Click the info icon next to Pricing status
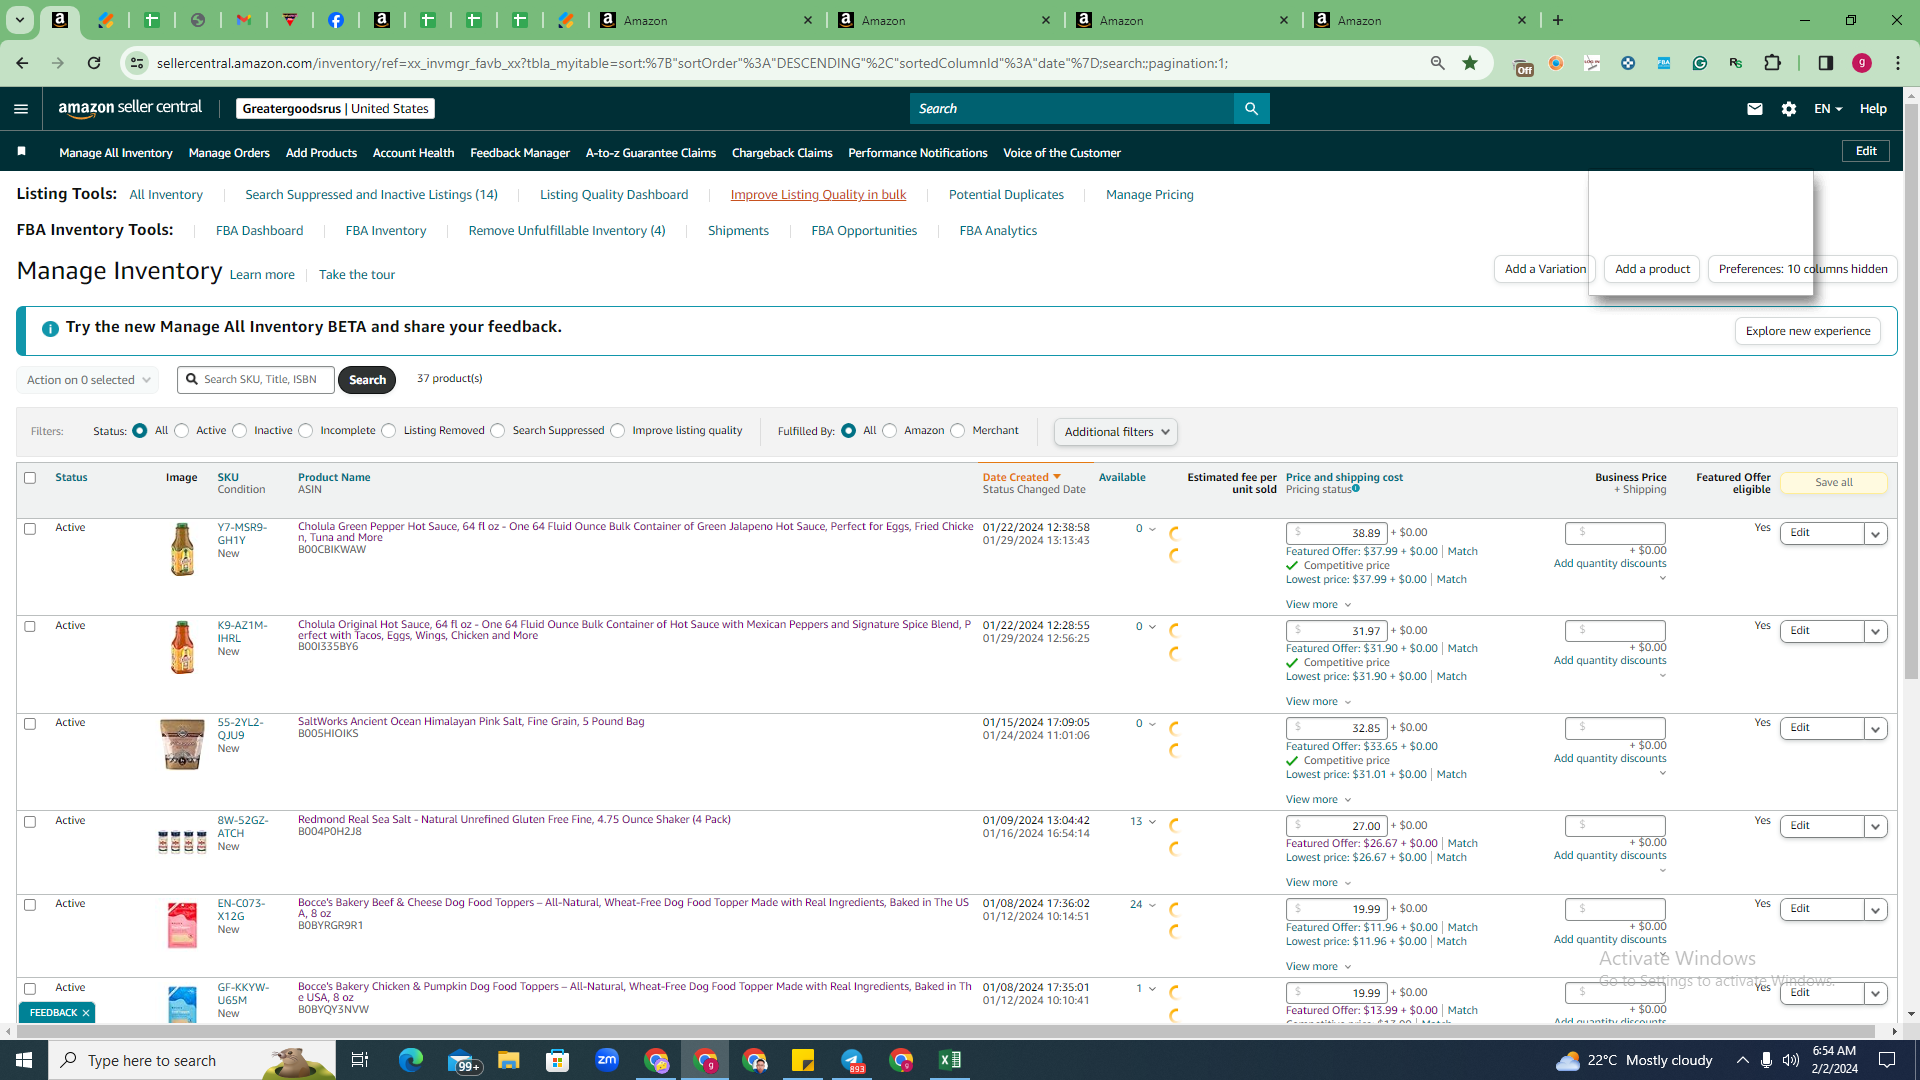Screen dimensions: 1920x1080 (1356, 489)
